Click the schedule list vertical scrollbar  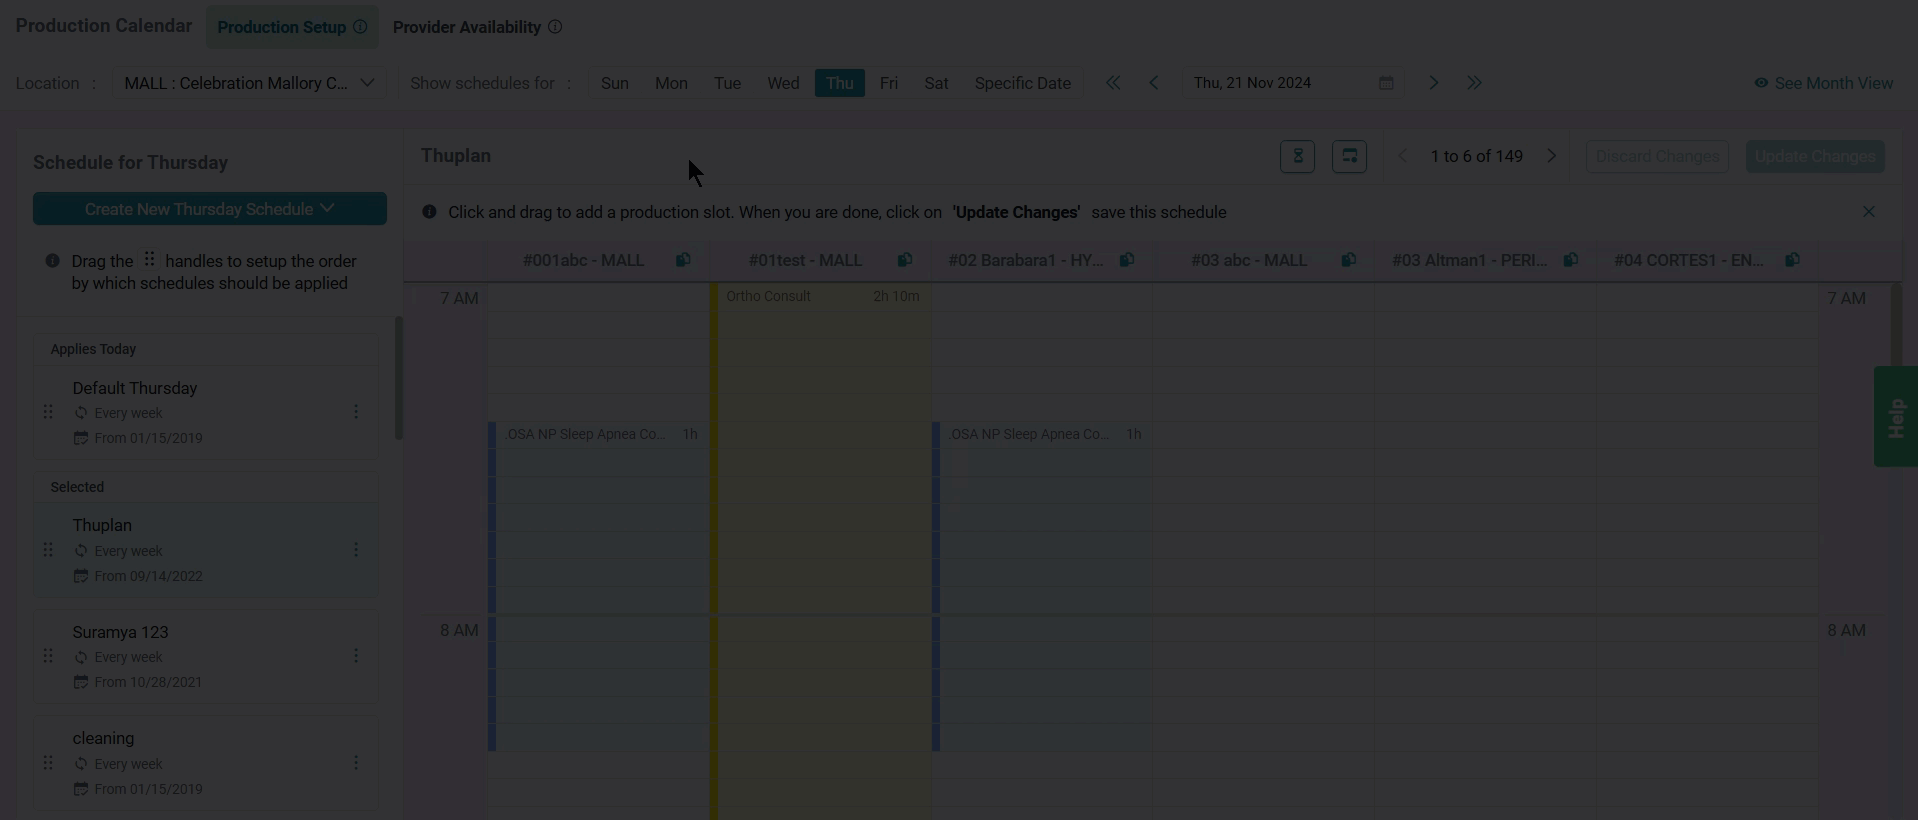coord(399,378)
